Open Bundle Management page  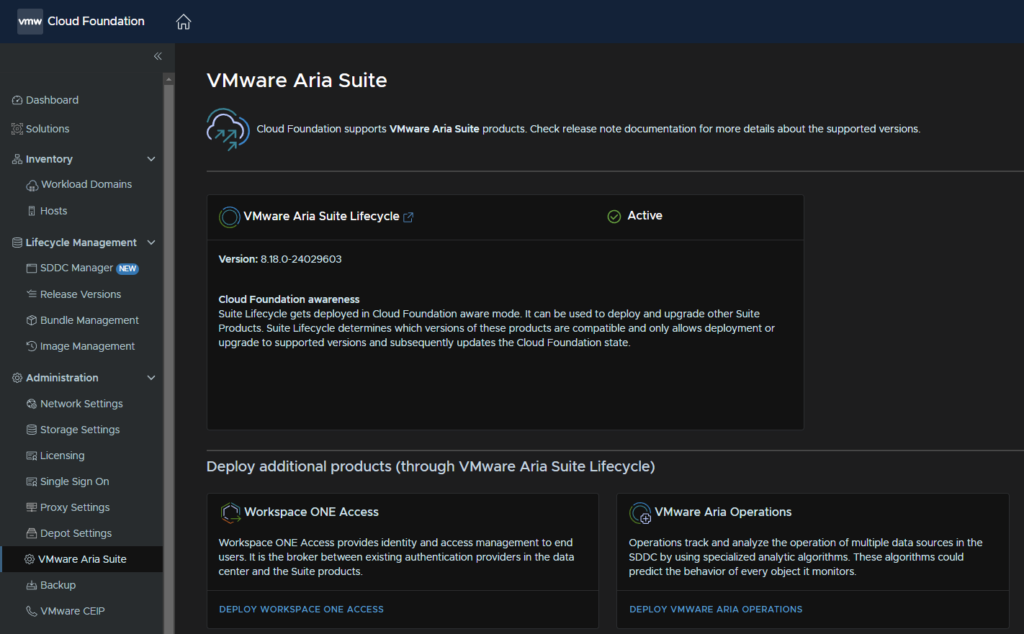(x=89, y=320)
